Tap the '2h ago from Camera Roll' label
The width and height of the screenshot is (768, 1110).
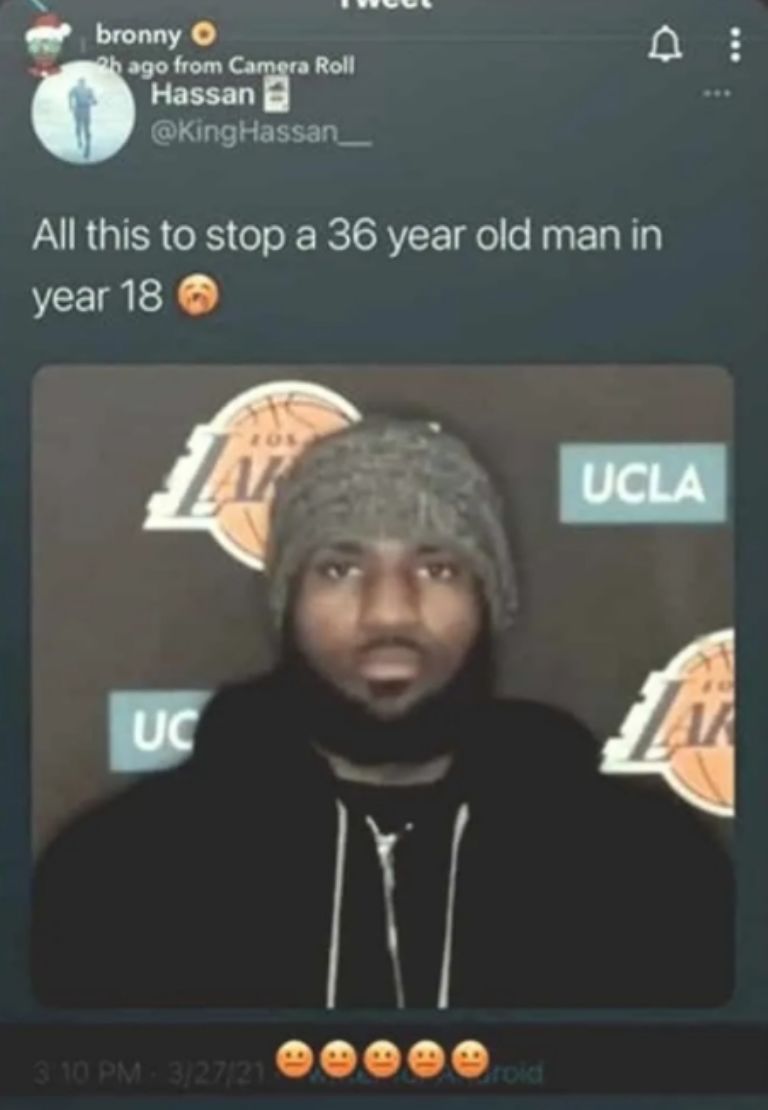pos(227,66)
